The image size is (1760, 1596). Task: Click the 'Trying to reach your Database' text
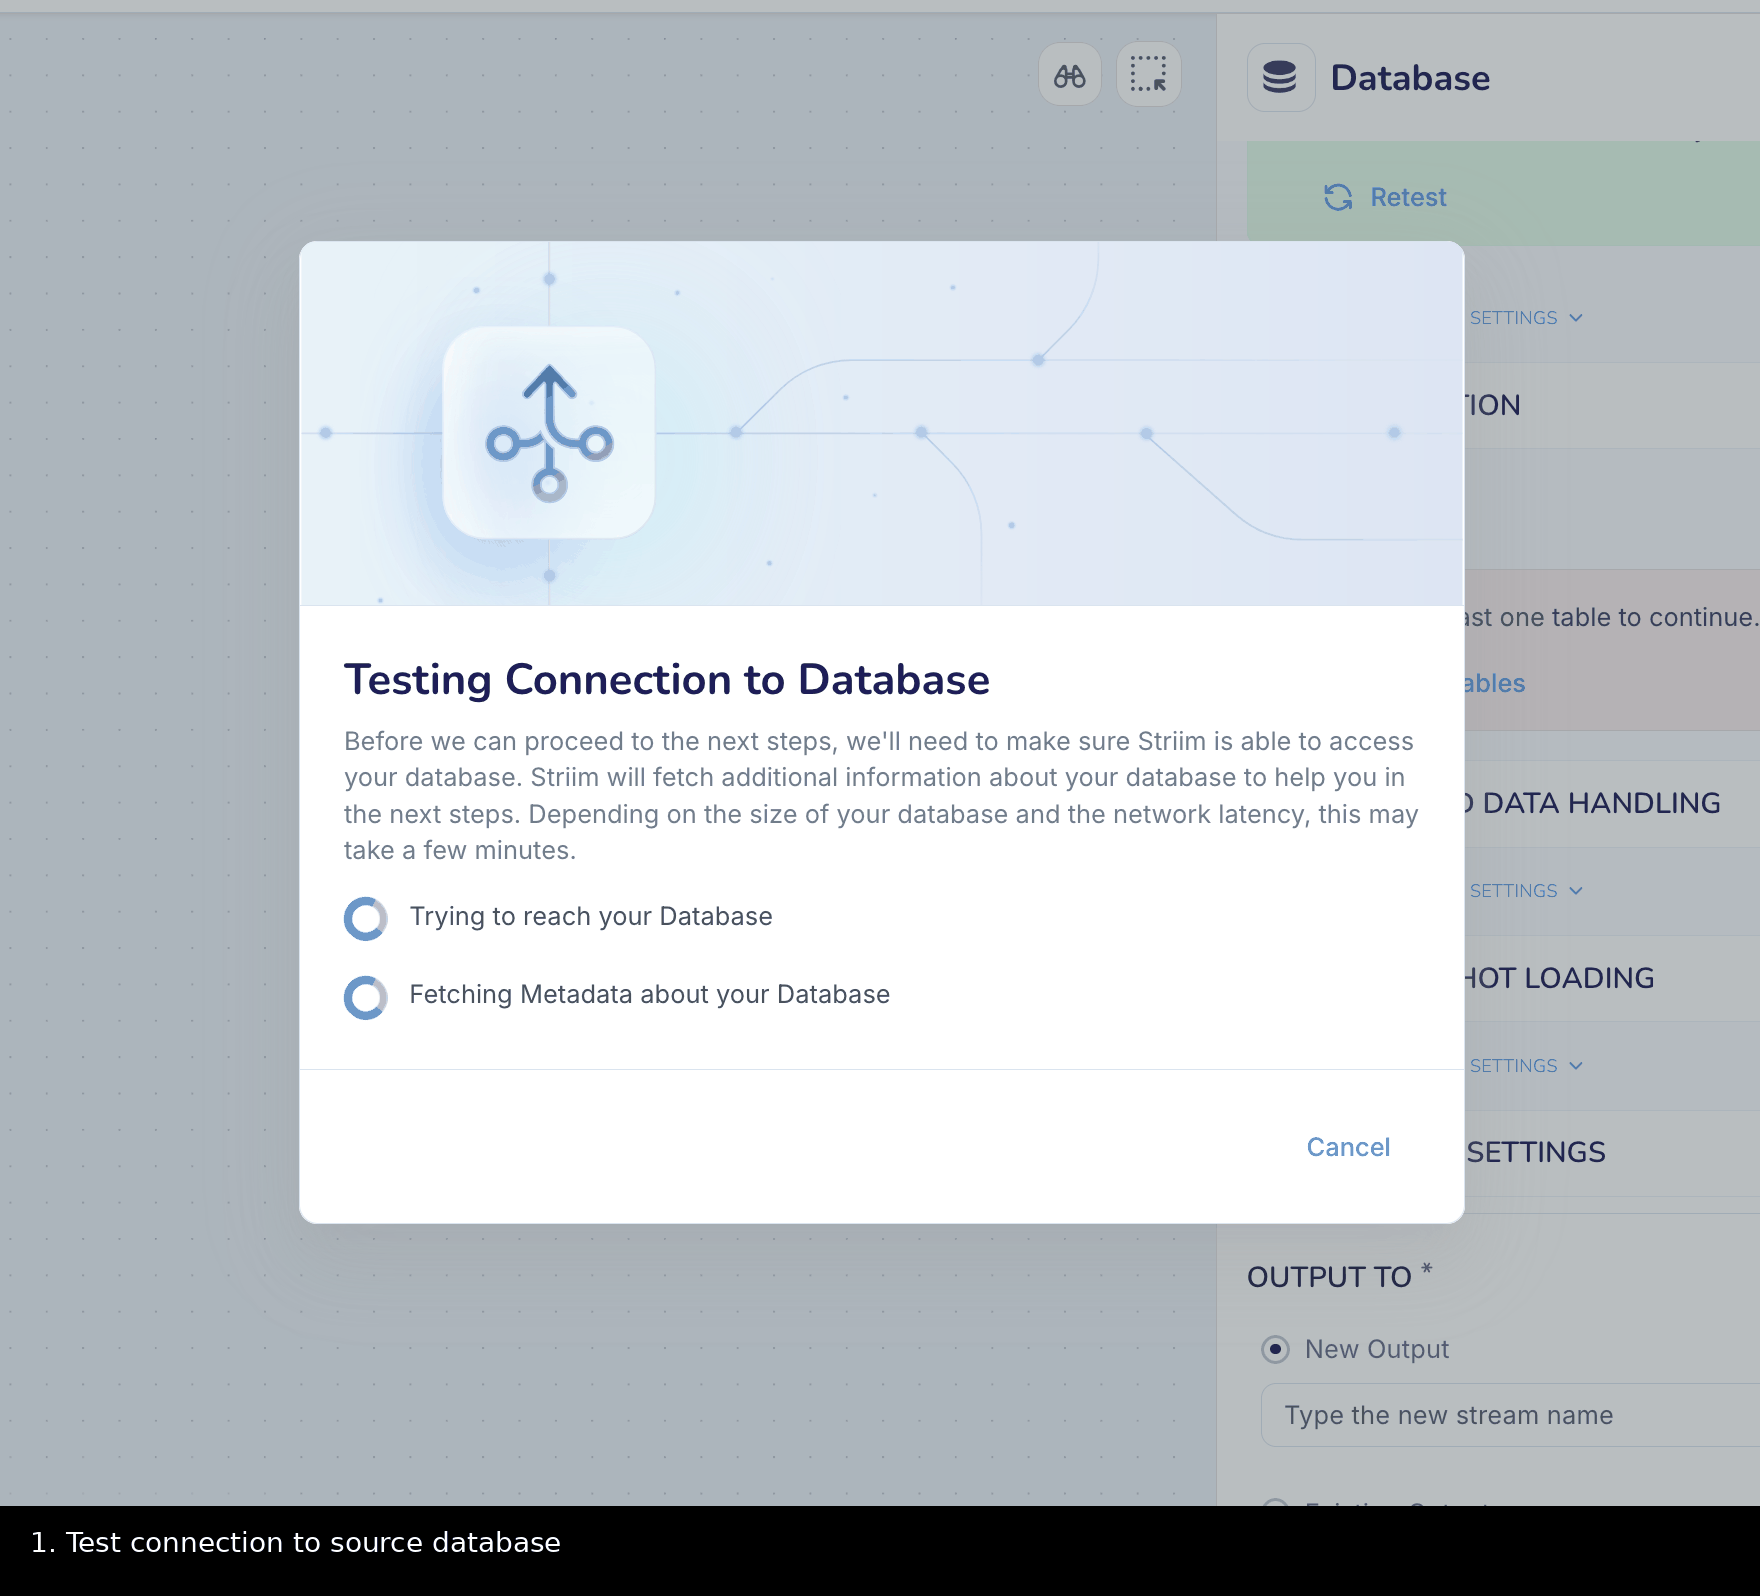(x=591, y=917)
